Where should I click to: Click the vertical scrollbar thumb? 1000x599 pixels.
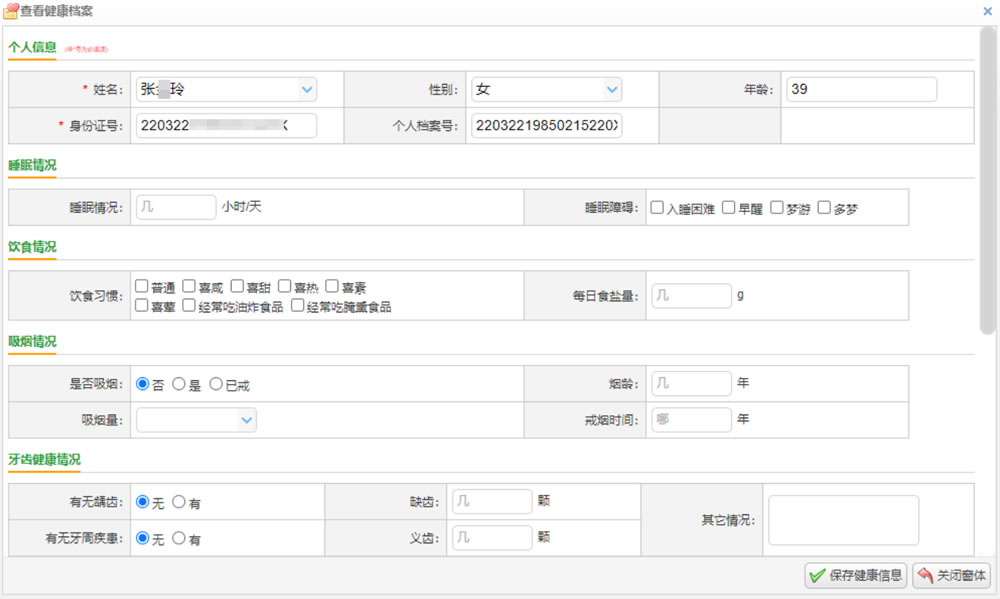click(x=988, y=182)
